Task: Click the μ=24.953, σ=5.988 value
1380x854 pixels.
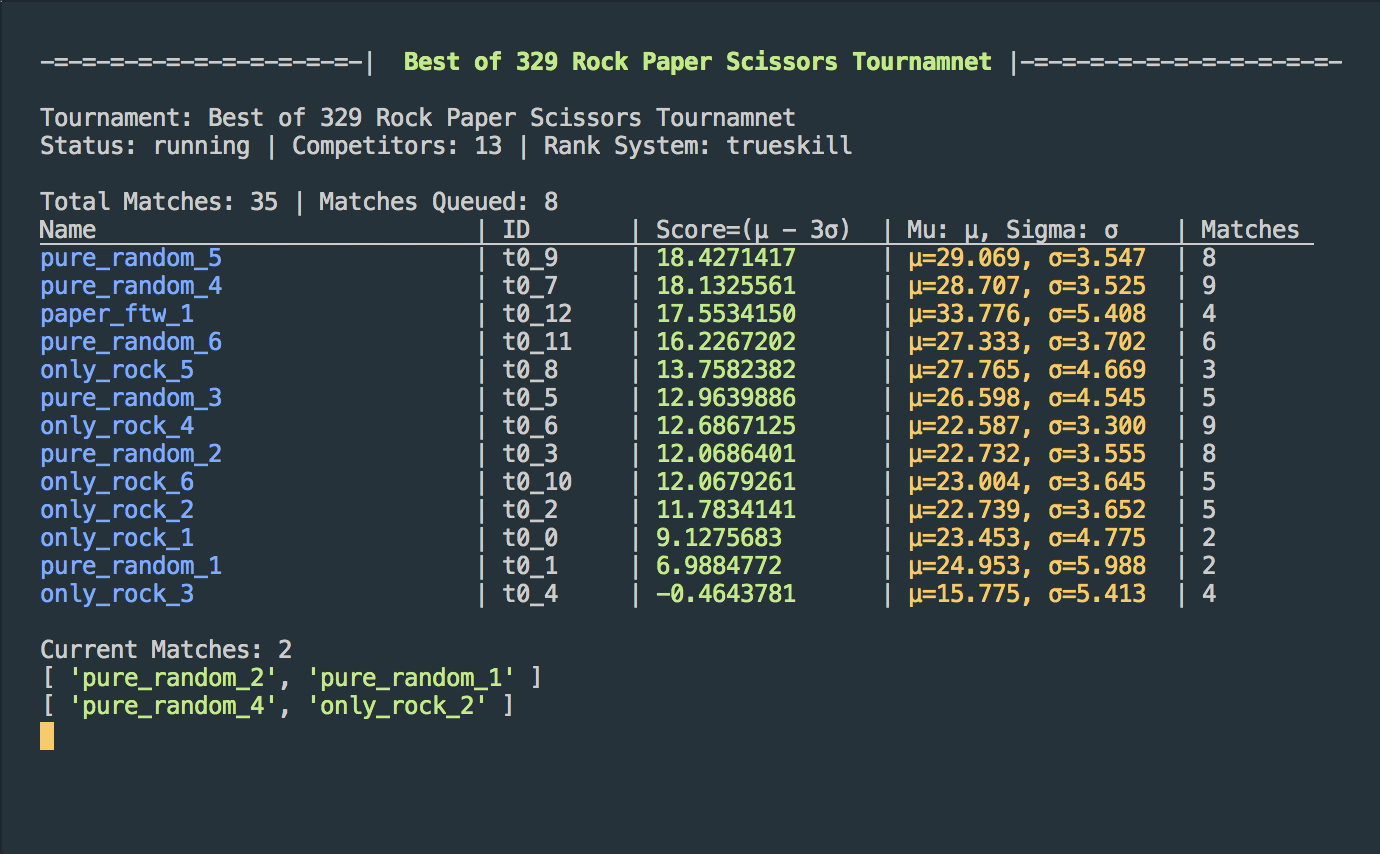Action: 1027,566
